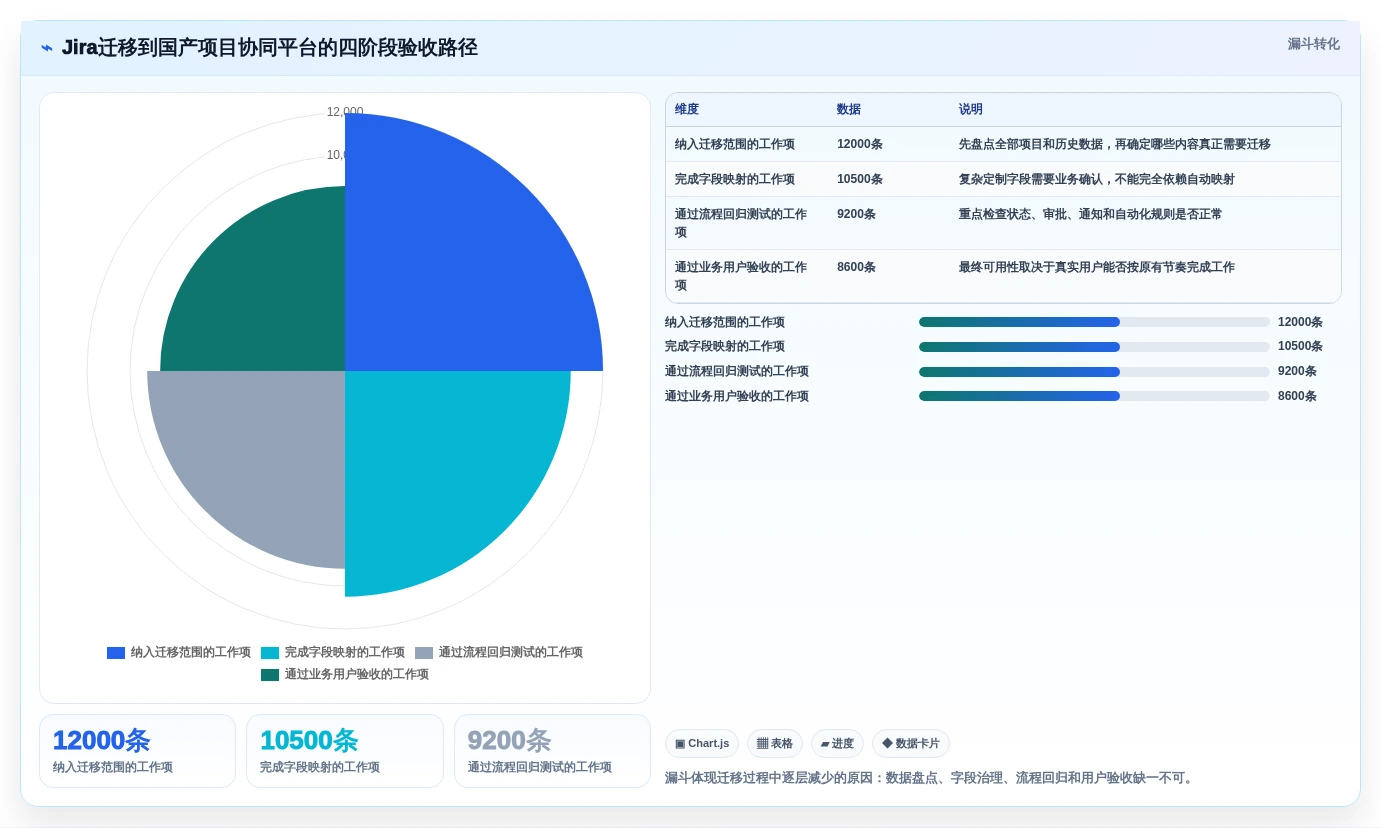Click table cell 12000条
The height and width of the screenshot is (828, 1381).
pyautogui.click(x=860, y=144)
